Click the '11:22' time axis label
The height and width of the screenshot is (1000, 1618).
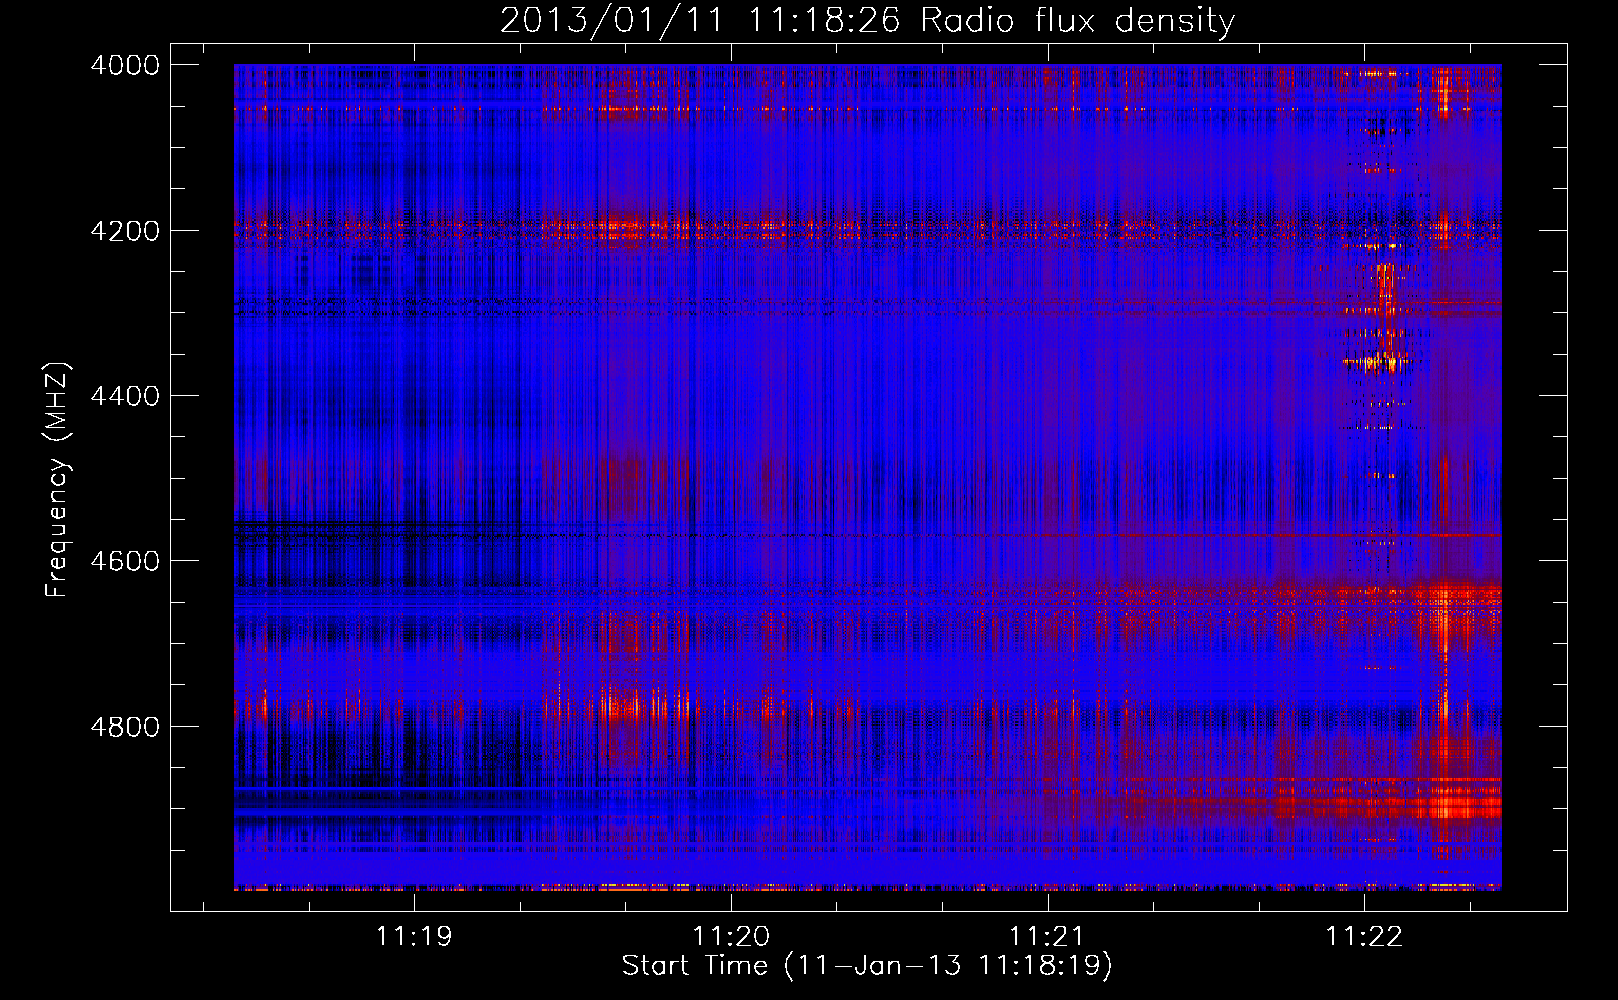(x=1364, y=936)
